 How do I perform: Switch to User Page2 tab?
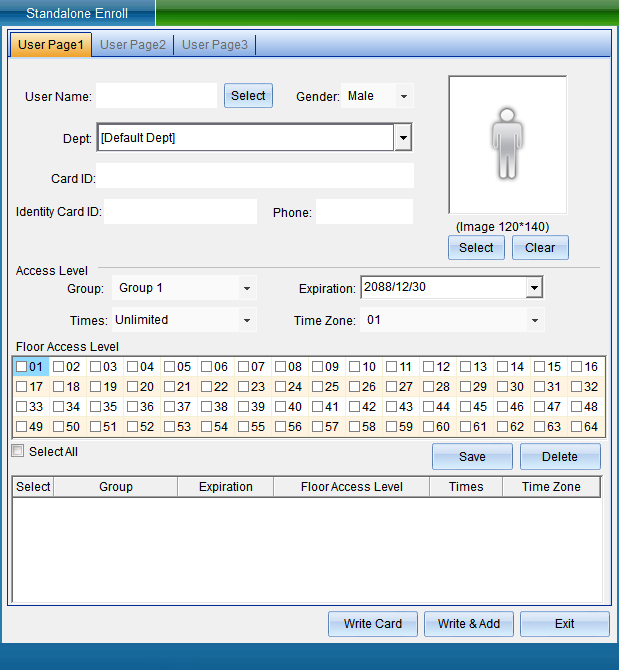[133, 45]
